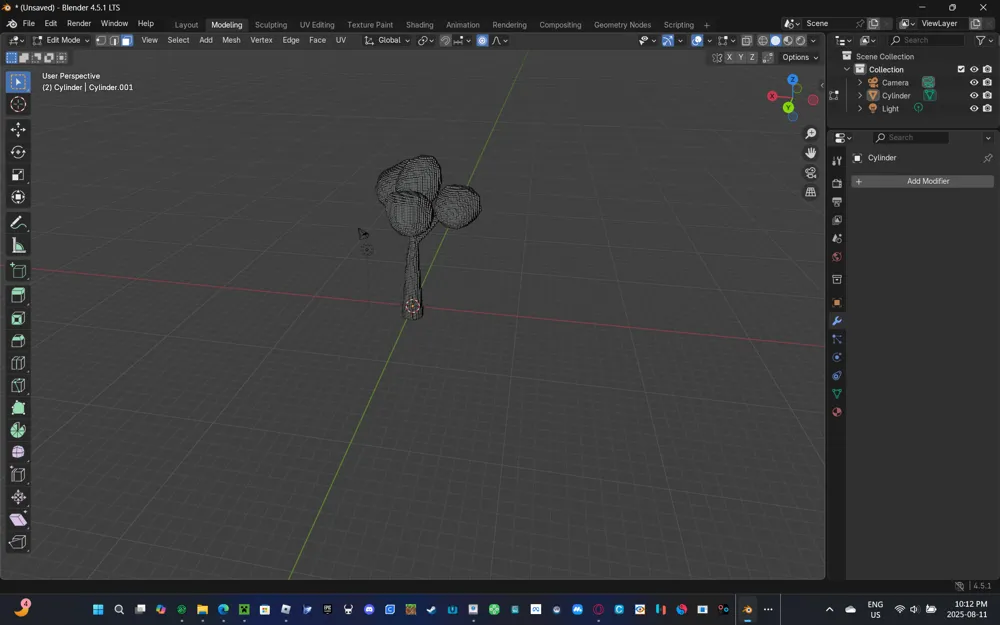
Task: Open the Physics properties tab icon
Action: coord(837,357)
